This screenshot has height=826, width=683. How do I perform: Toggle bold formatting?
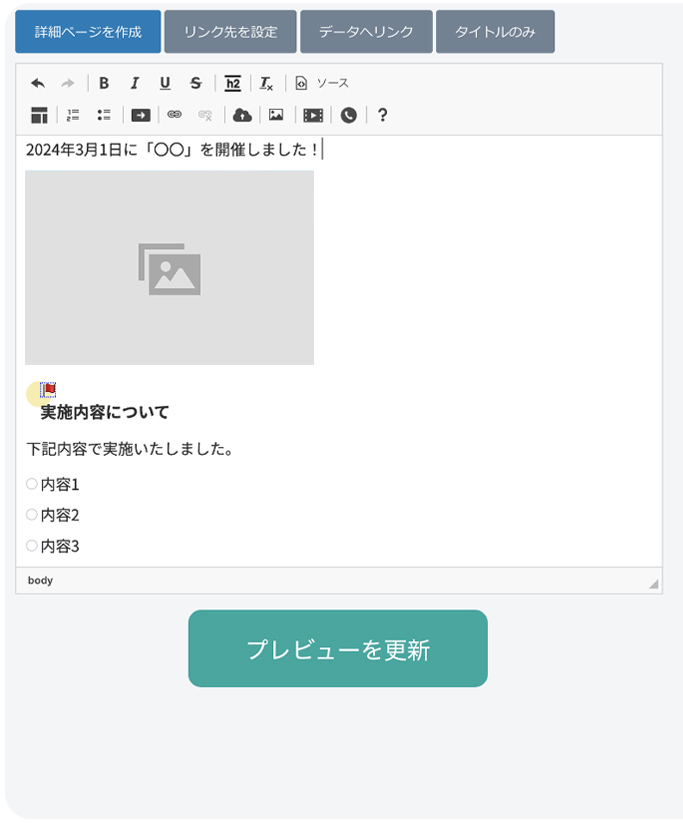(x=104, y=83)
